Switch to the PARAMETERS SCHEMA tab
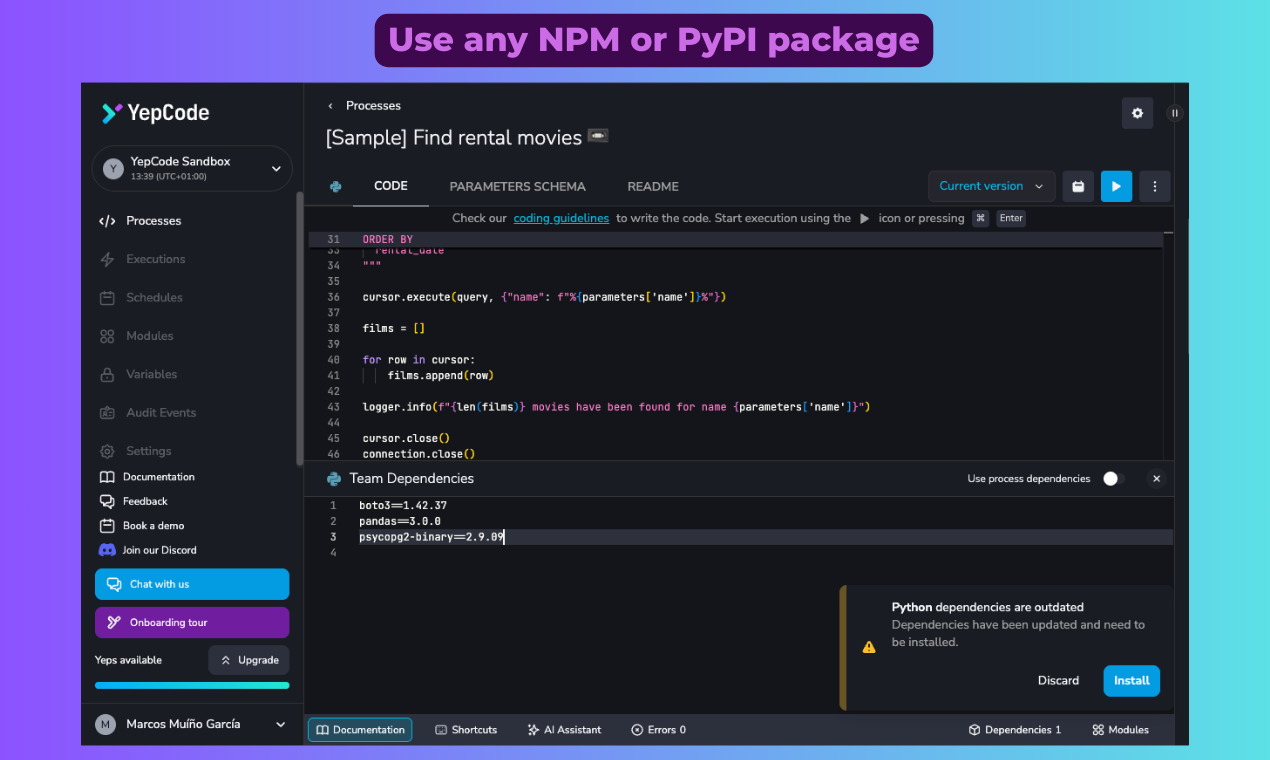1270x760 pixels. (x=517, y=186)
